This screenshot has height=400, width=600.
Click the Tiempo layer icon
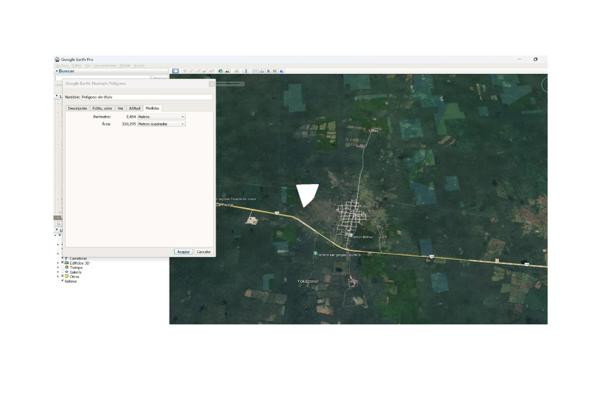pyautogui.click(x=66, y=268)
